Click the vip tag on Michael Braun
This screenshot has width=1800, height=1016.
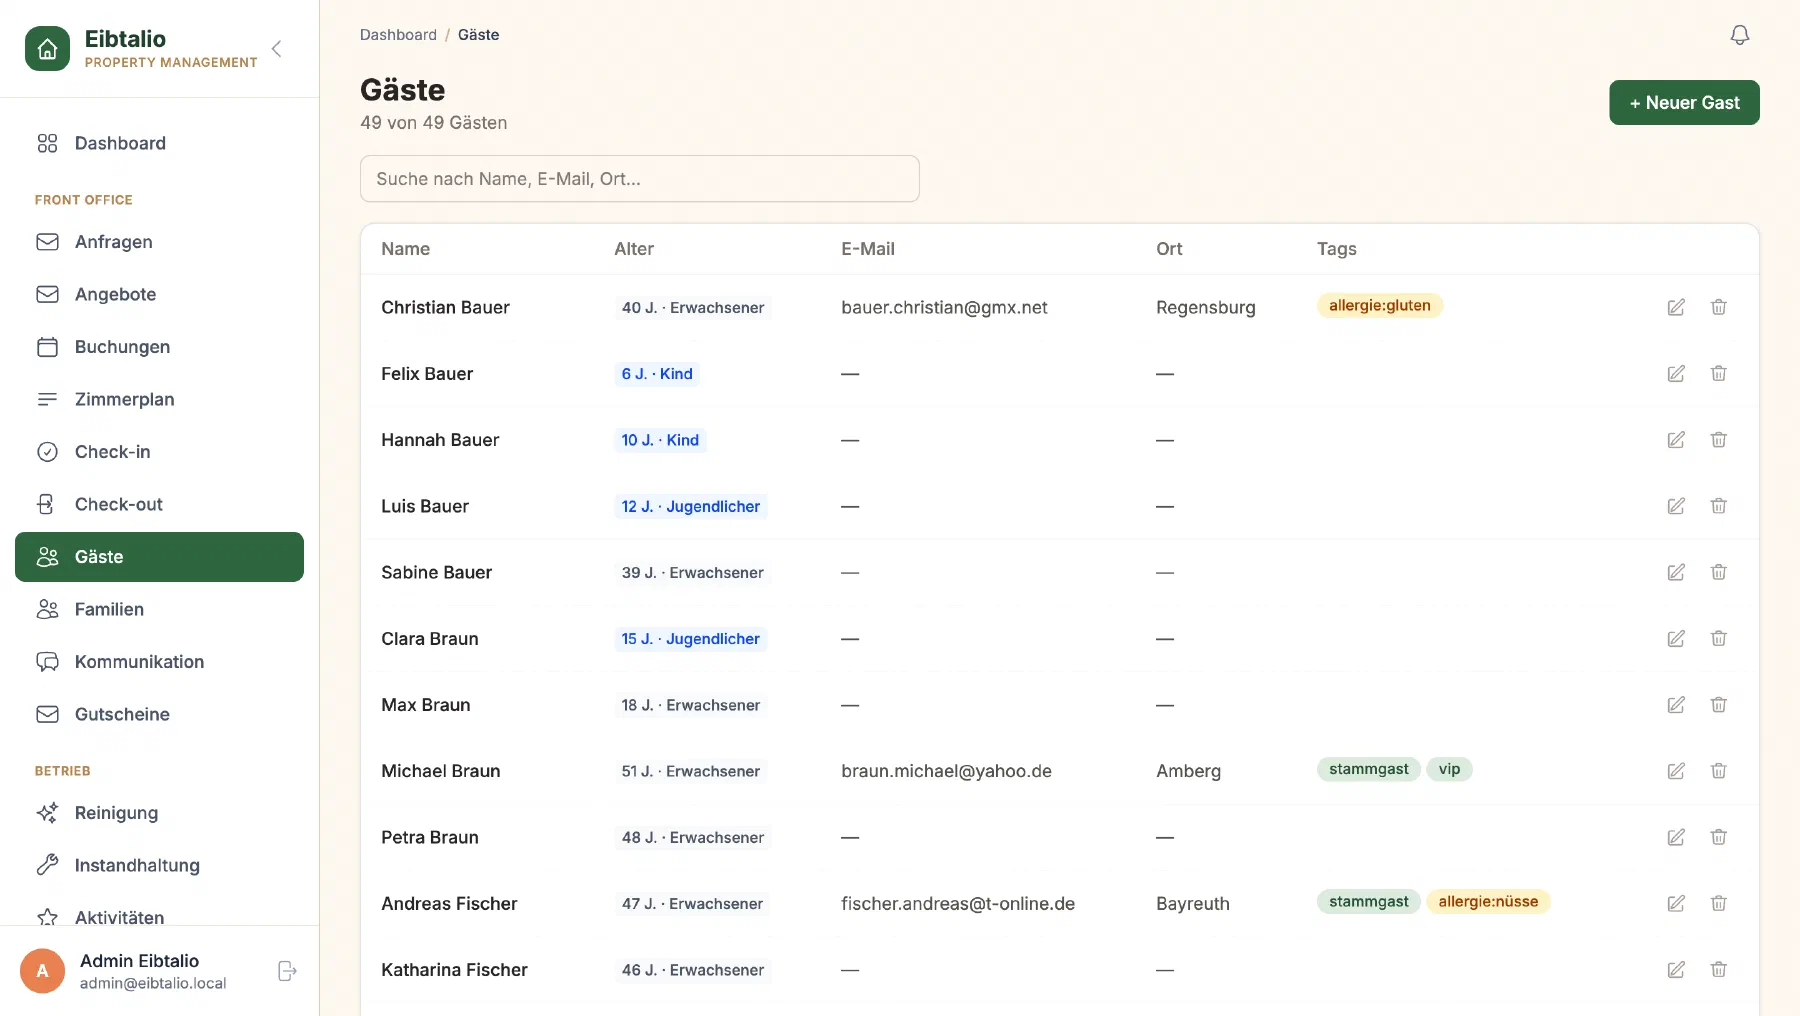coord(1449,769)
